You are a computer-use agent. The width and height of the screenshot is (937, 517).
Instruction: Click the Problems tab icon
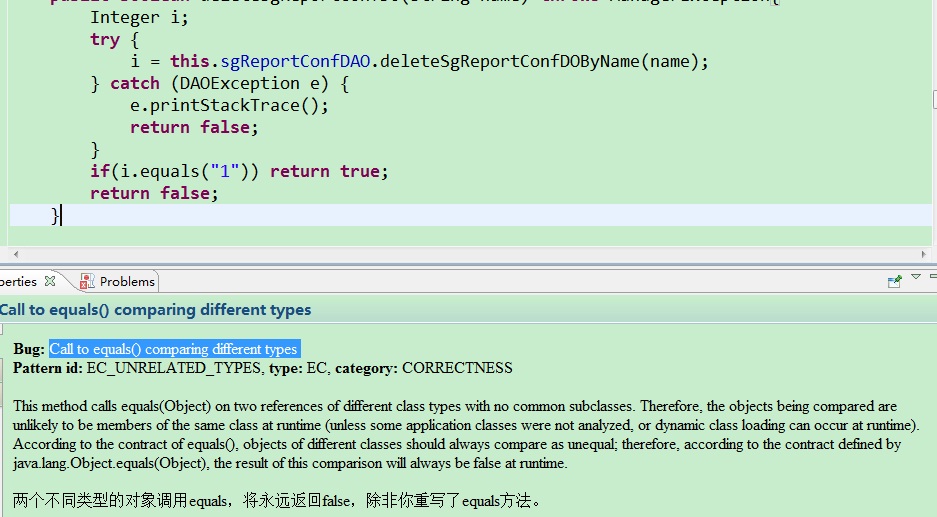pyautogui.click(x=87, y=282)
